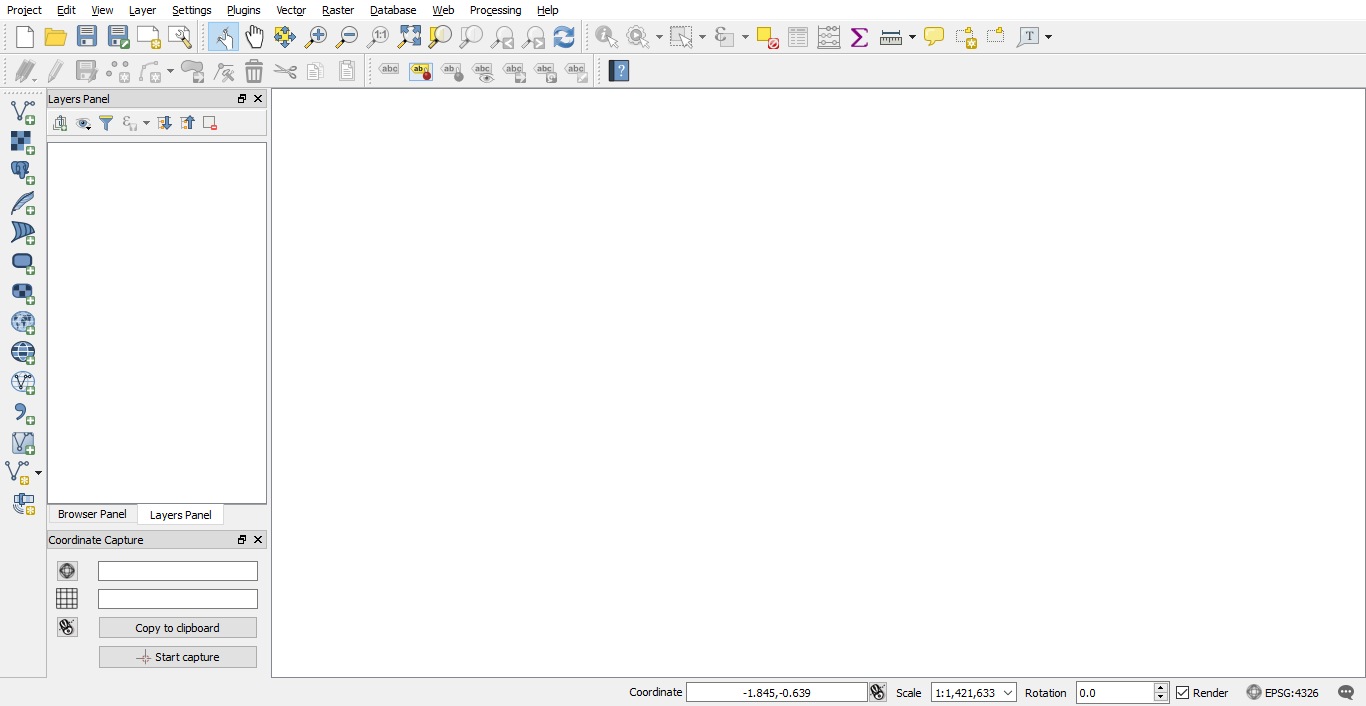Click Pan Map to Selection

(285, 37)
